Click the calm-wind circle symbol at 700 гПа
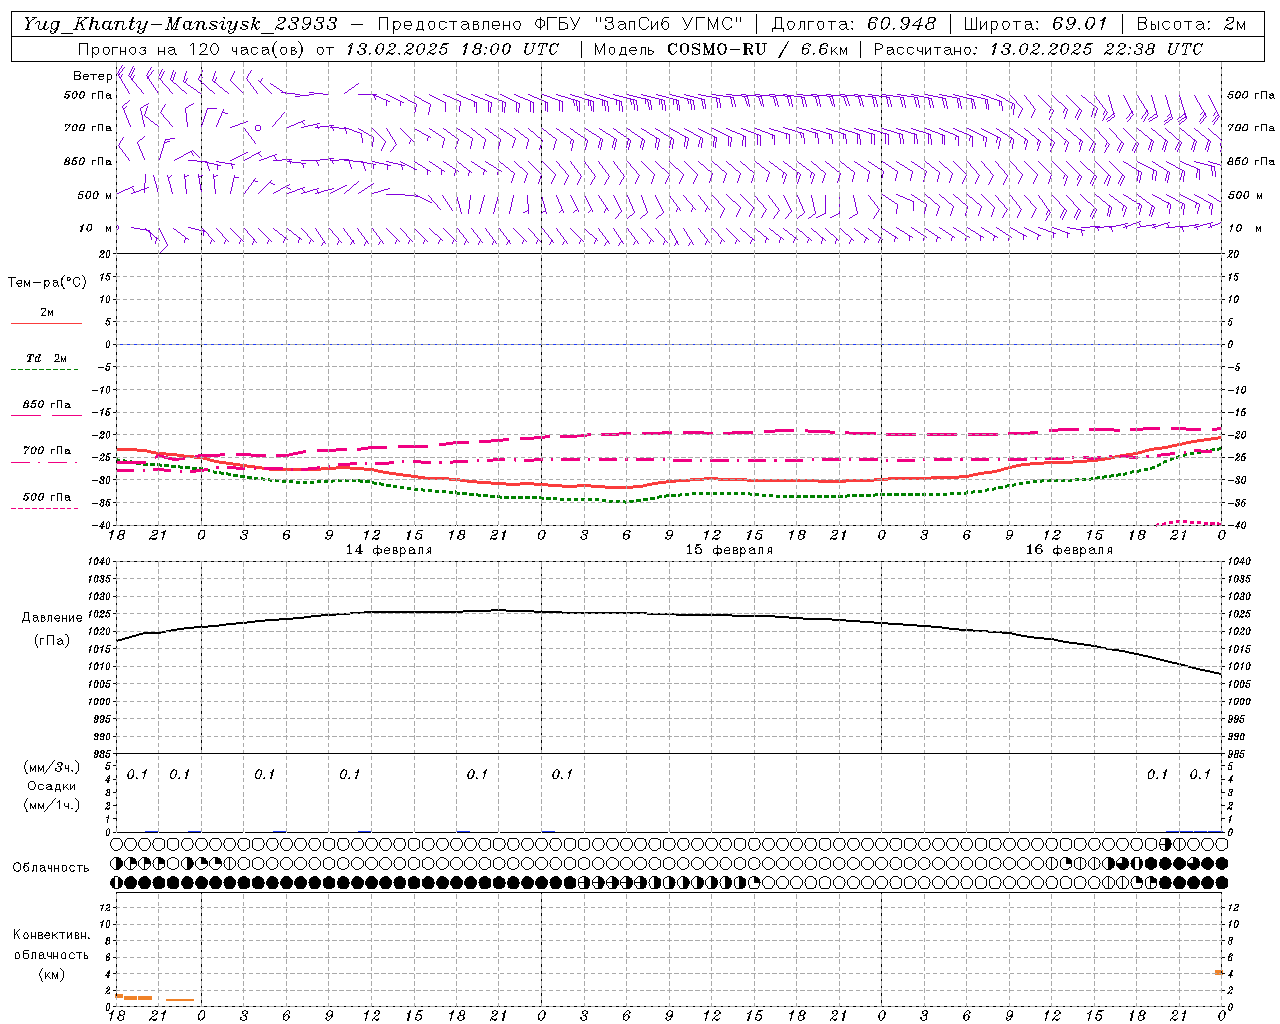This screenshot has height=1024, width=1280. [258, 128]
